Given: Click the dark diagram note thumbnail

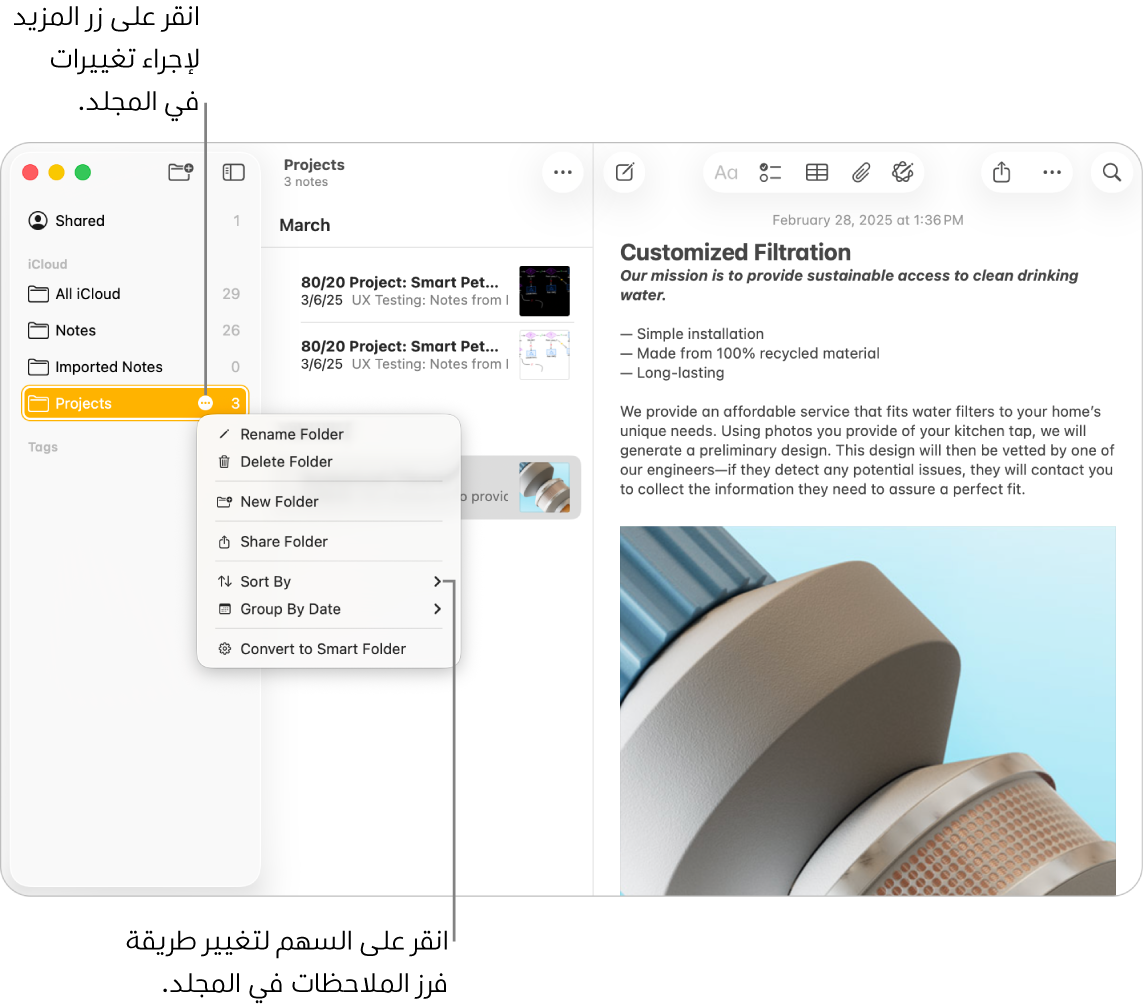Looking at the screenshot, I should (x=544, y=290).
